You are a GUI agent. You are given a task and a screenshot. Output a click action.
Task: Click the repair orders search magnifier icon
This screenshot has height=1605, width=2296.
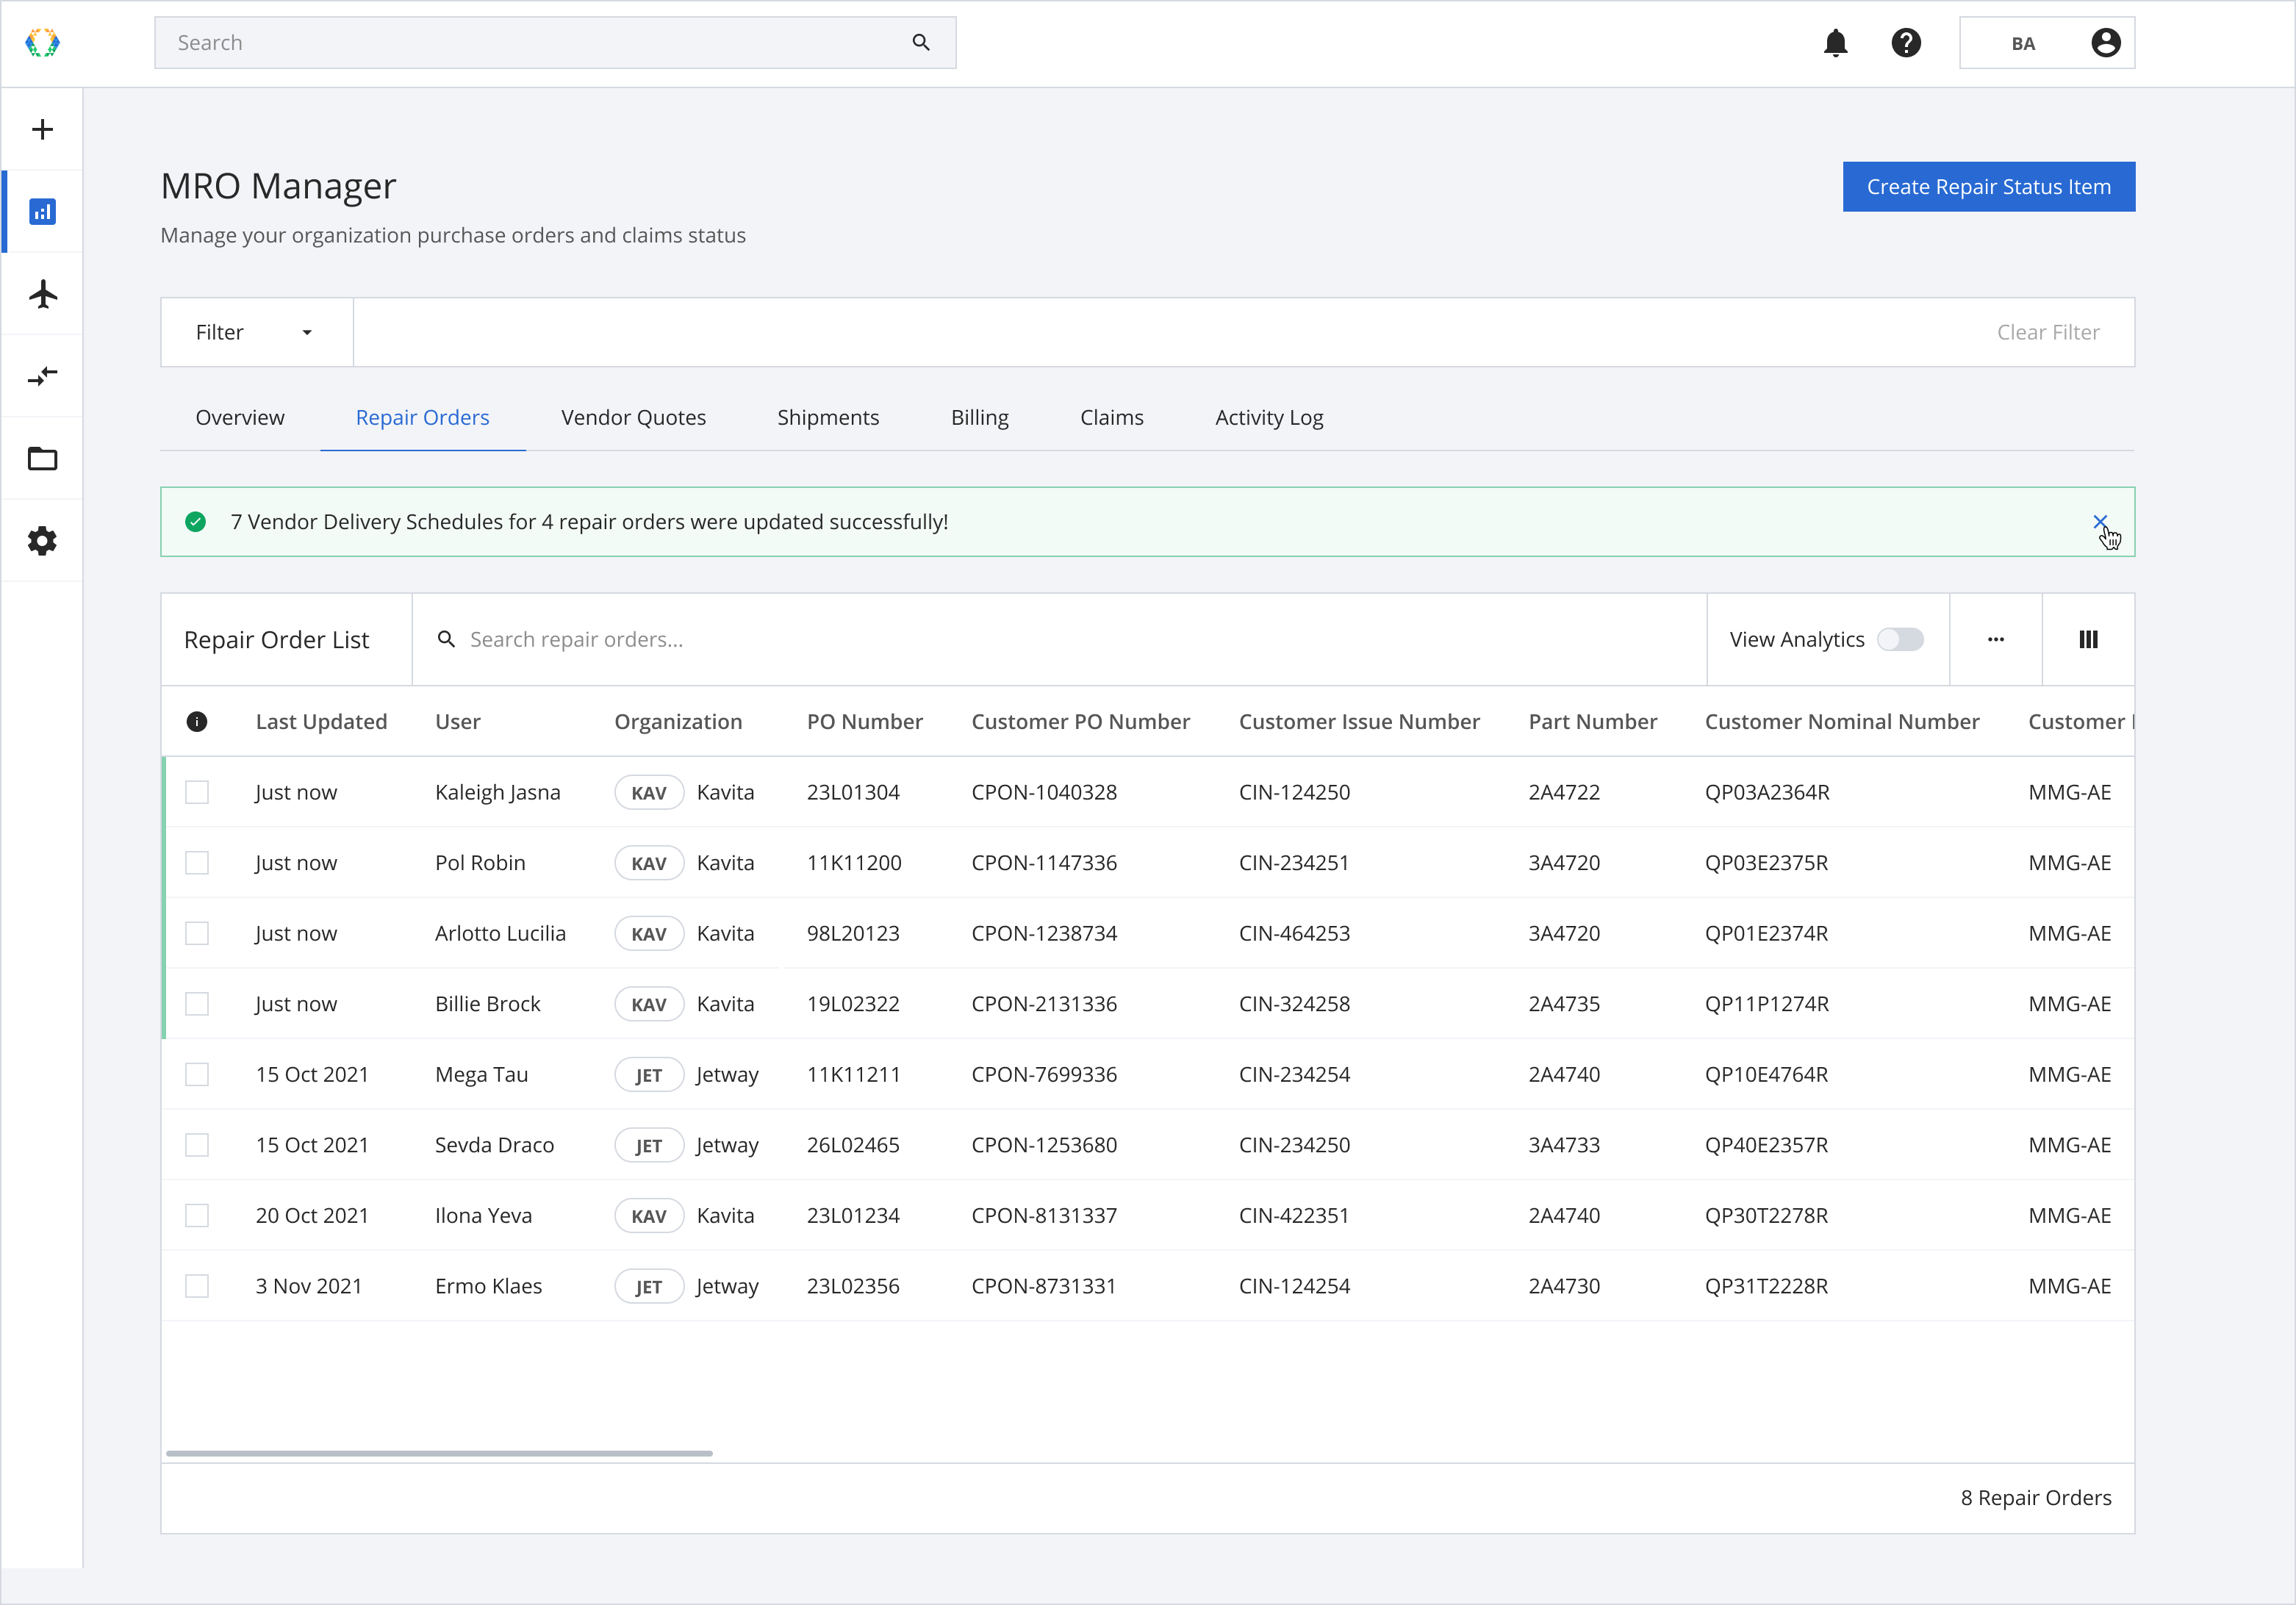447,639
